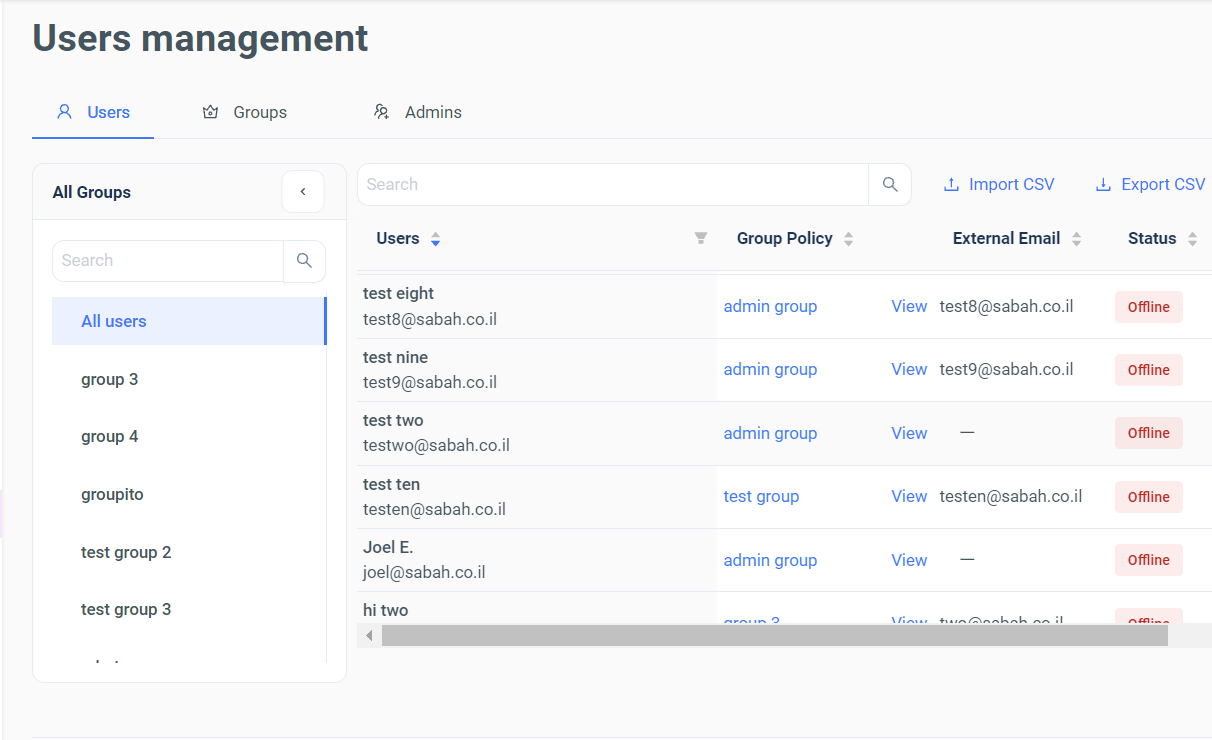This screenshot has height=740, width=1212.
Task: Switch to the Admins tab
Action: click(x=418, y=112)
